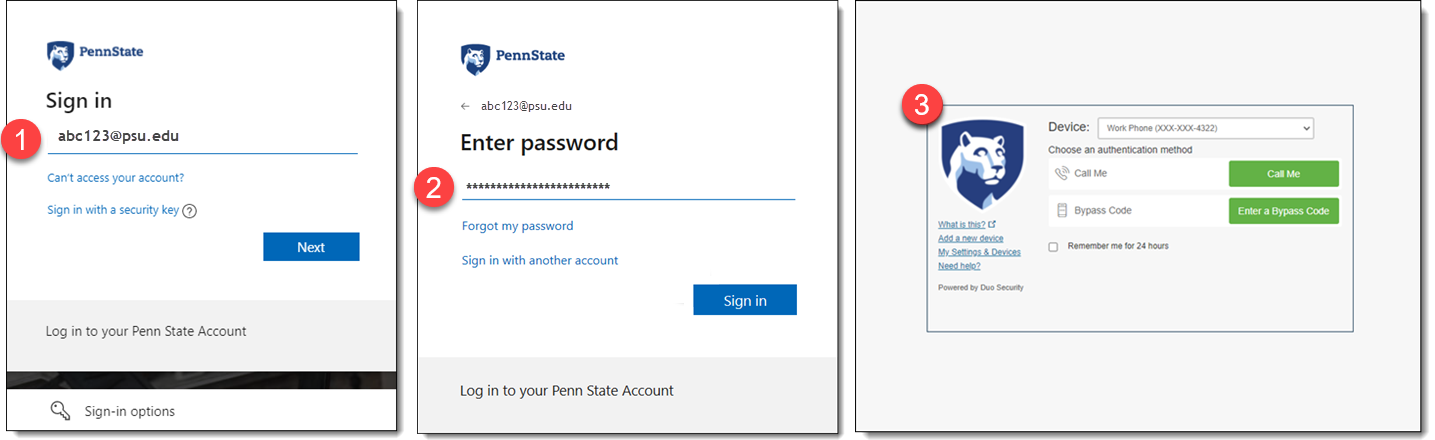The height and width of the screenshot is (440, 1435).
Task: Click Enter a Bypass Code button
Action: pos(1283,211)
